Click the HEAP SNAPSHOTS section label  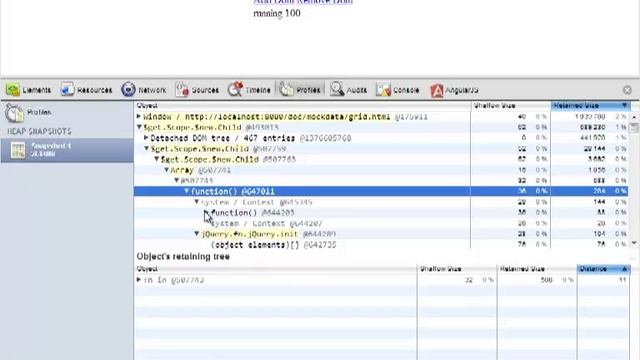(x=39, y=131)
